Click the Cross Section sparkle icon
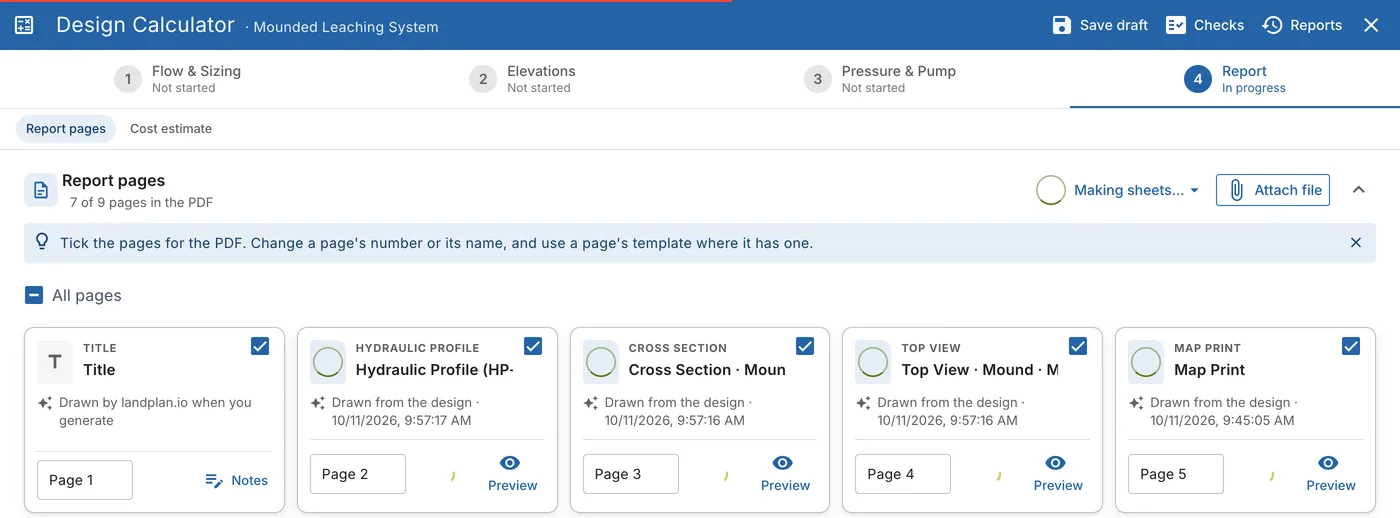Viewport: 1400px width, 518px height. [591, 403]
